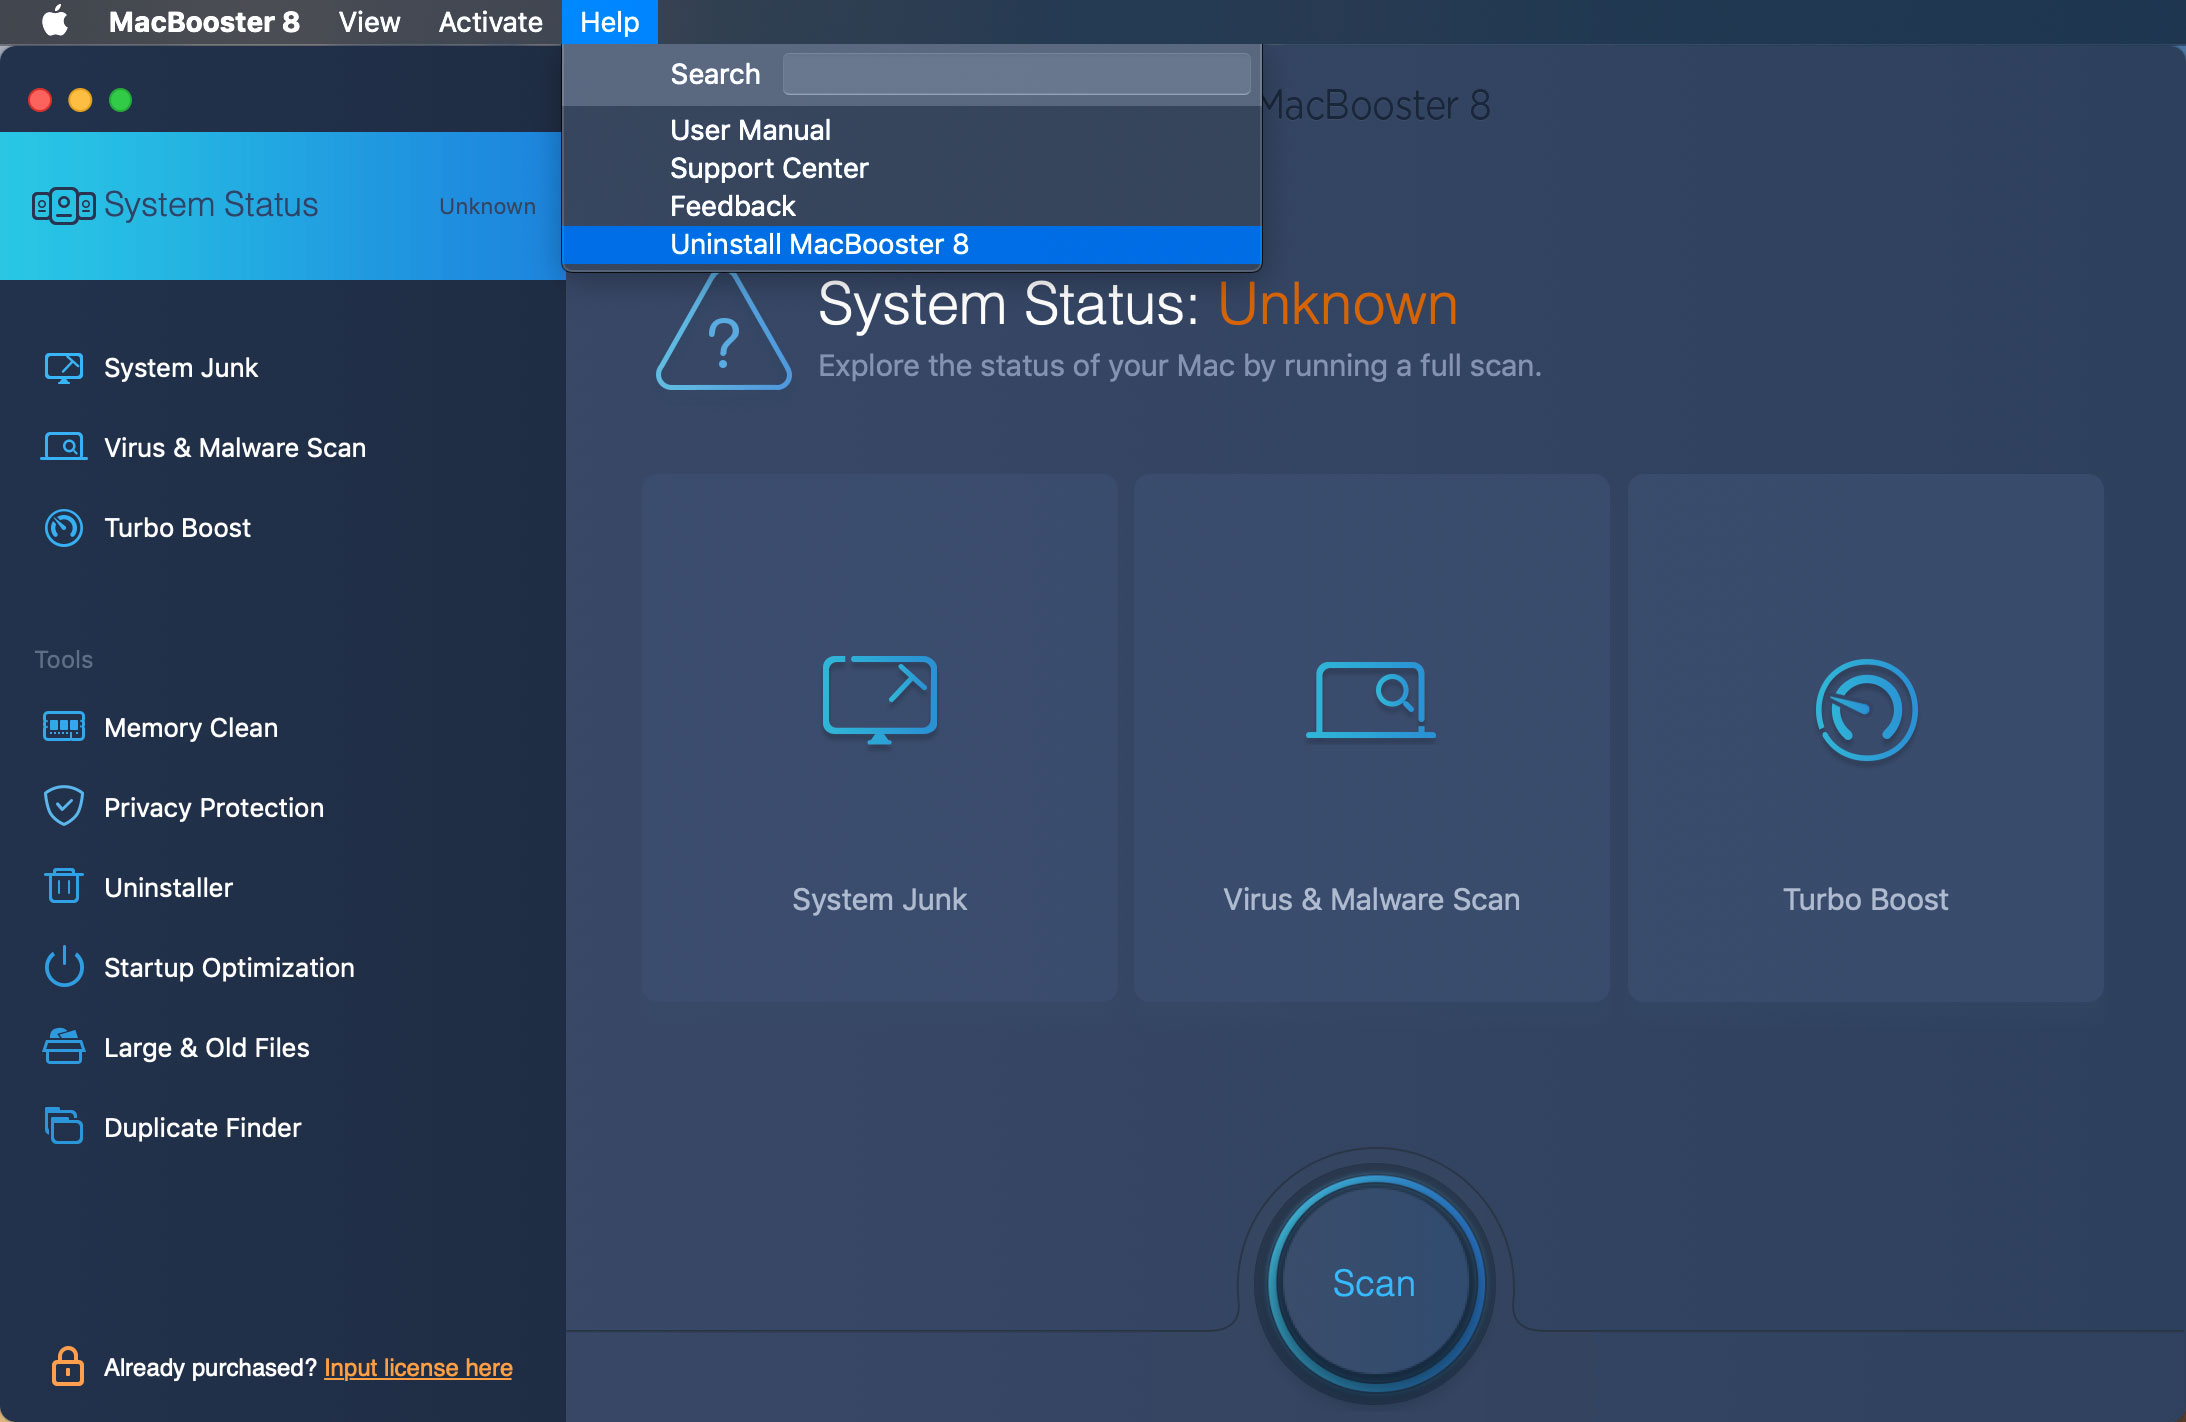
Task: Click the Startup Optimization power icon
Action: (64, 966)
